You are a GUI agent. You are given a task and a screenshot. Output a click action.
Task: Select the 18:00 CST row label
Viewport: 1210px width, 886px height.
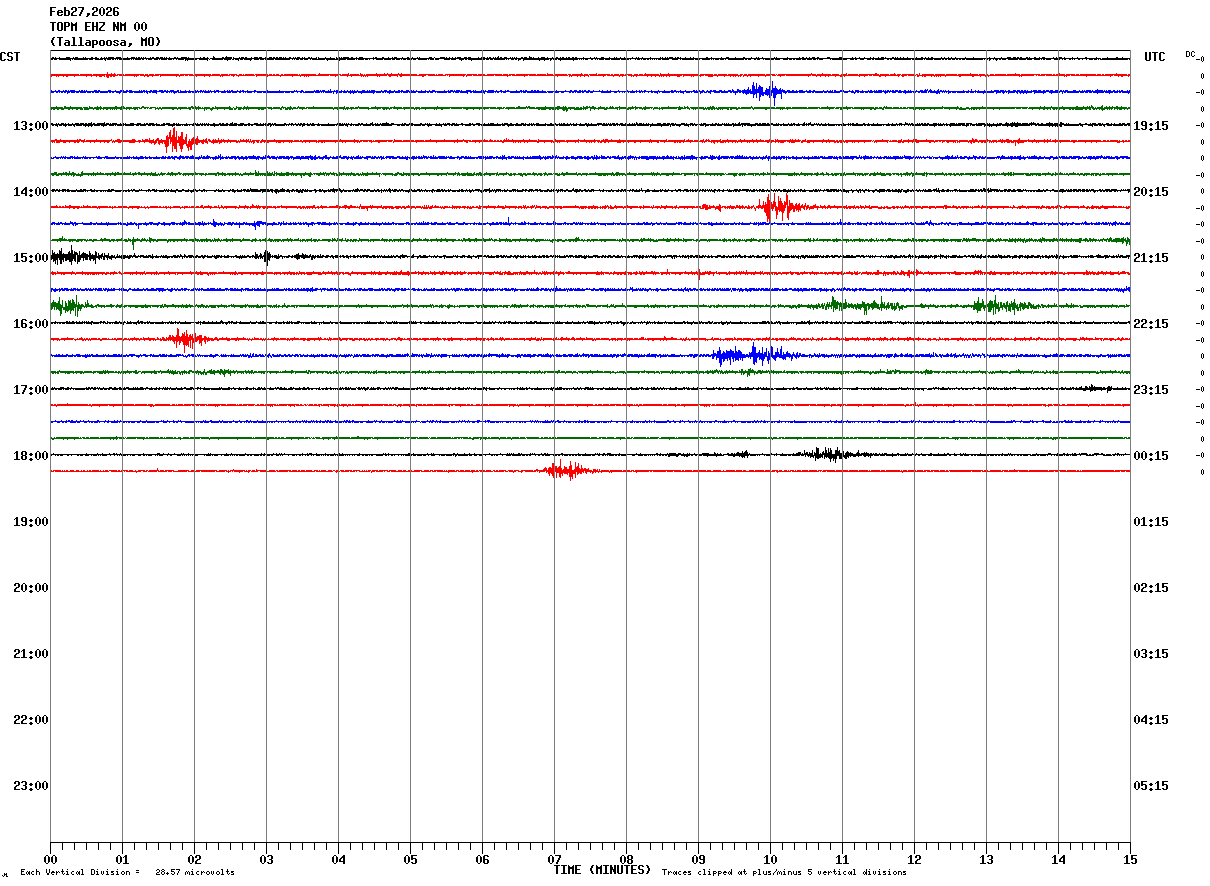(31, 455)
